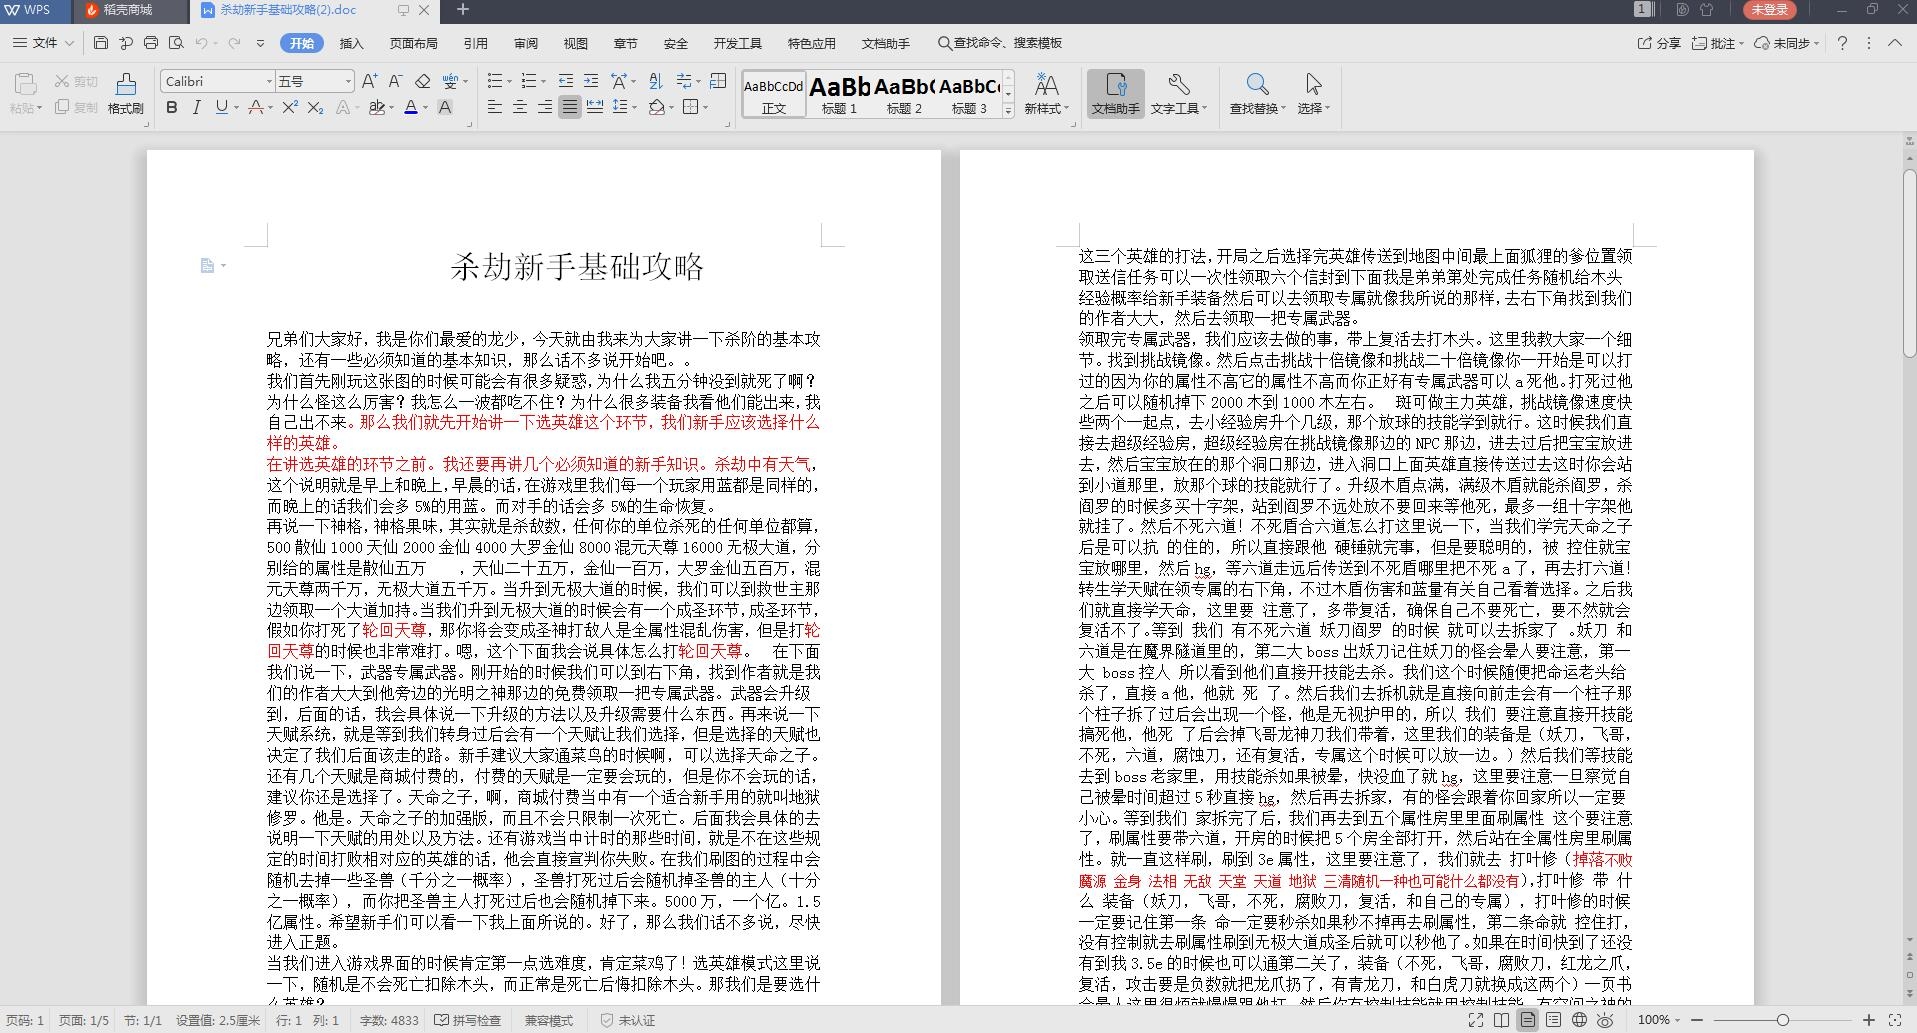Open the 插入 (Insert) ribbon tab

point(352,43)
